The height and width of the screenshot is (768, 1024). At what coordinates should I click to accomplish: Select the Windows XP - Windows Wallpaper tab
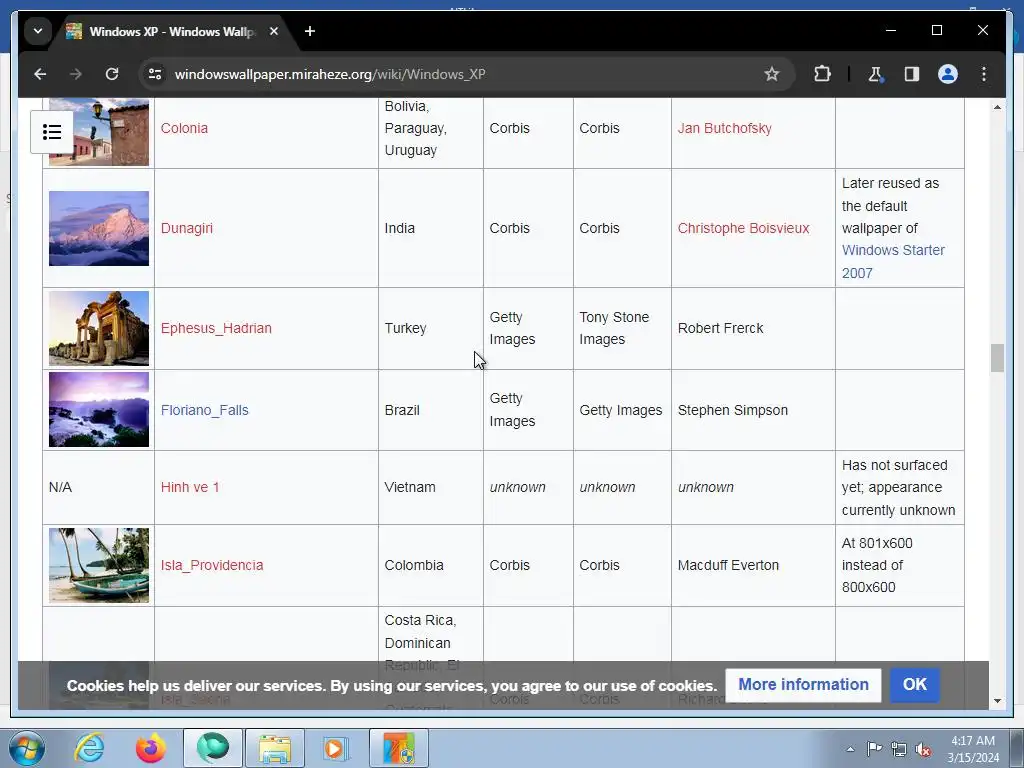[x=171, y=31]
